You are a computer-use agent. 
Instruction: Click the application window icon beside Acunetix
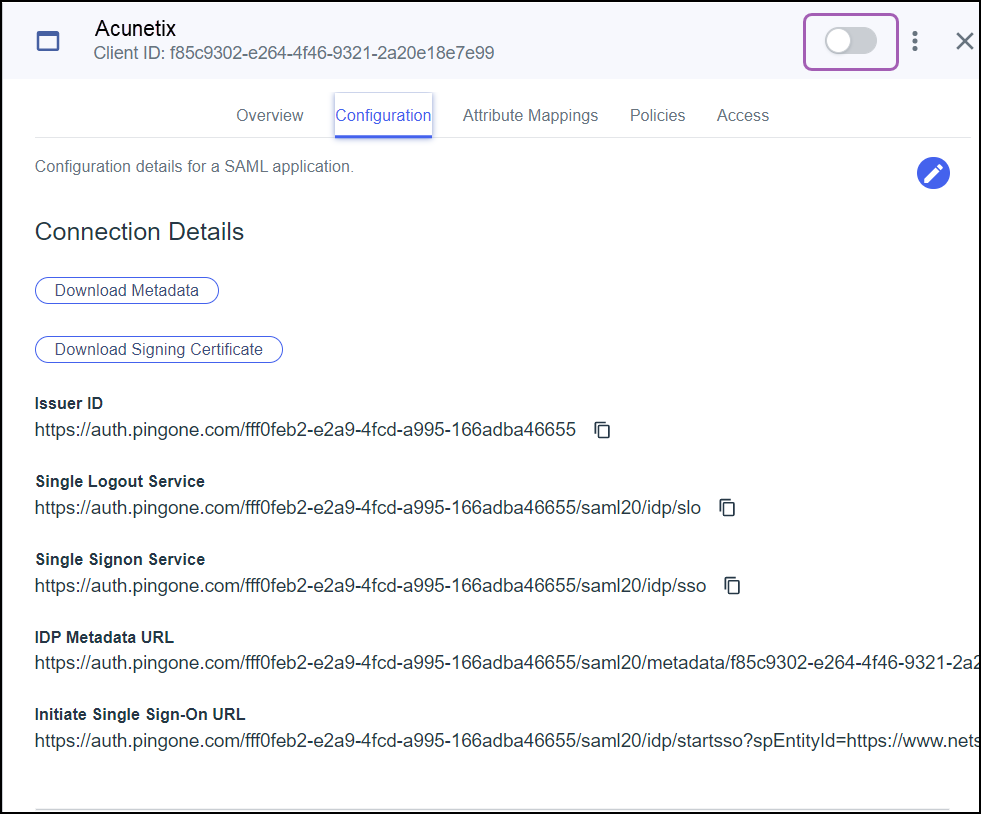[48, 41]
